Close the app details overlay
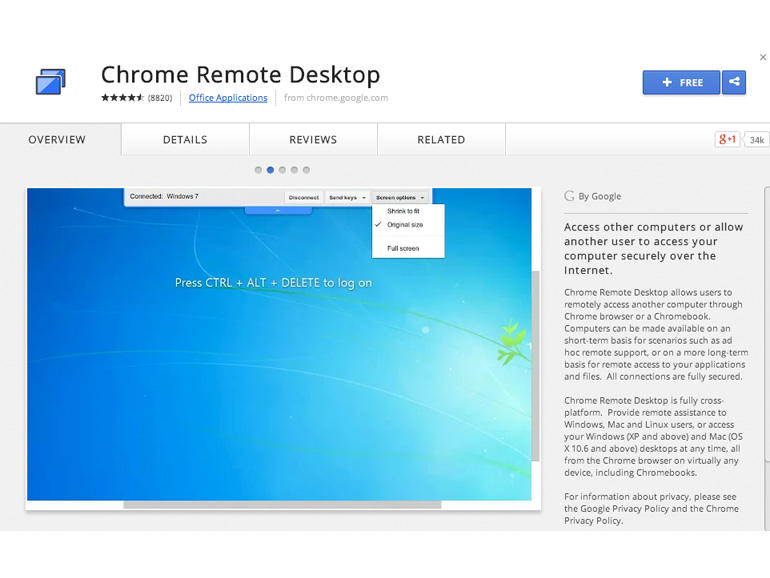Viewport: 770px width, 578px height. [x=763, y=57]
